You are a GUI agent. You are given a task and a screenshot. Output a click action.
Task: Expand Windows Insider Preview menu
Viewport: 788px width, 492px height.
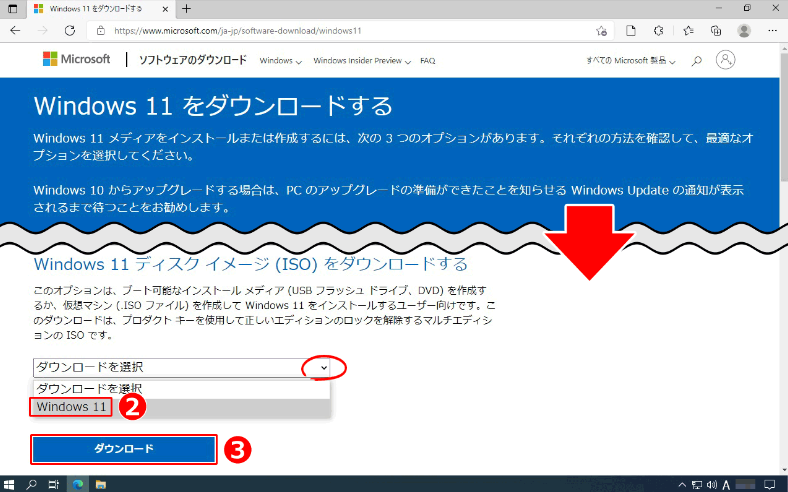click(362, 61)
